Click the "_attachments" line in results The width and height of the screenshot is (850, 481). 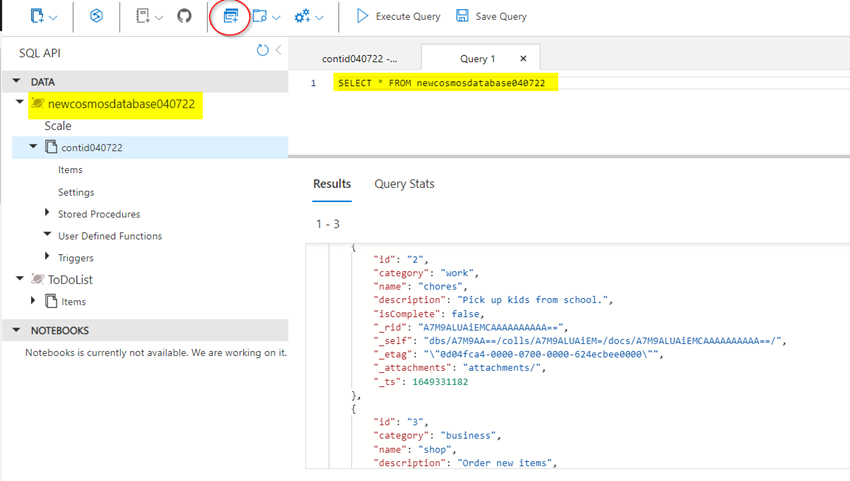pos(459,368)
